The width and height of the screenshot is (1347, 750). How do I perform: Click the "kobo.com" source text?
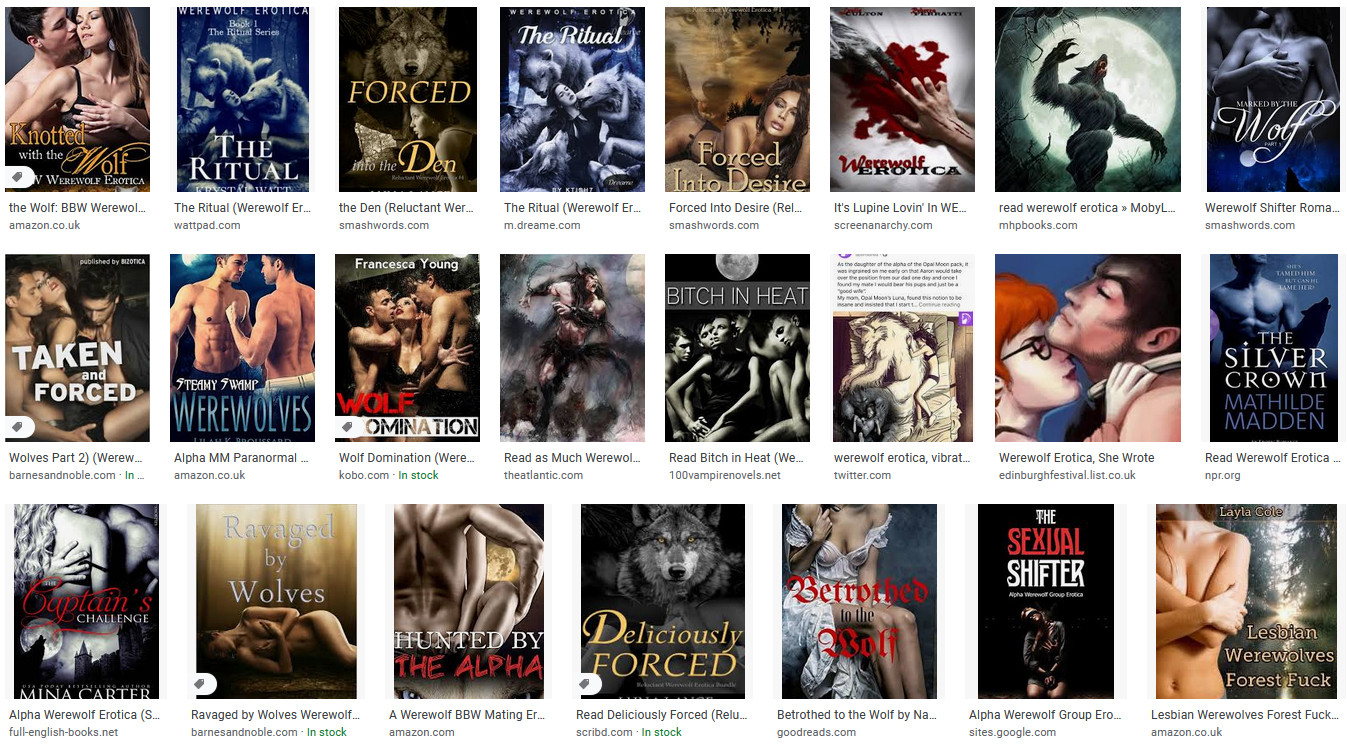[x=364, y=476]
